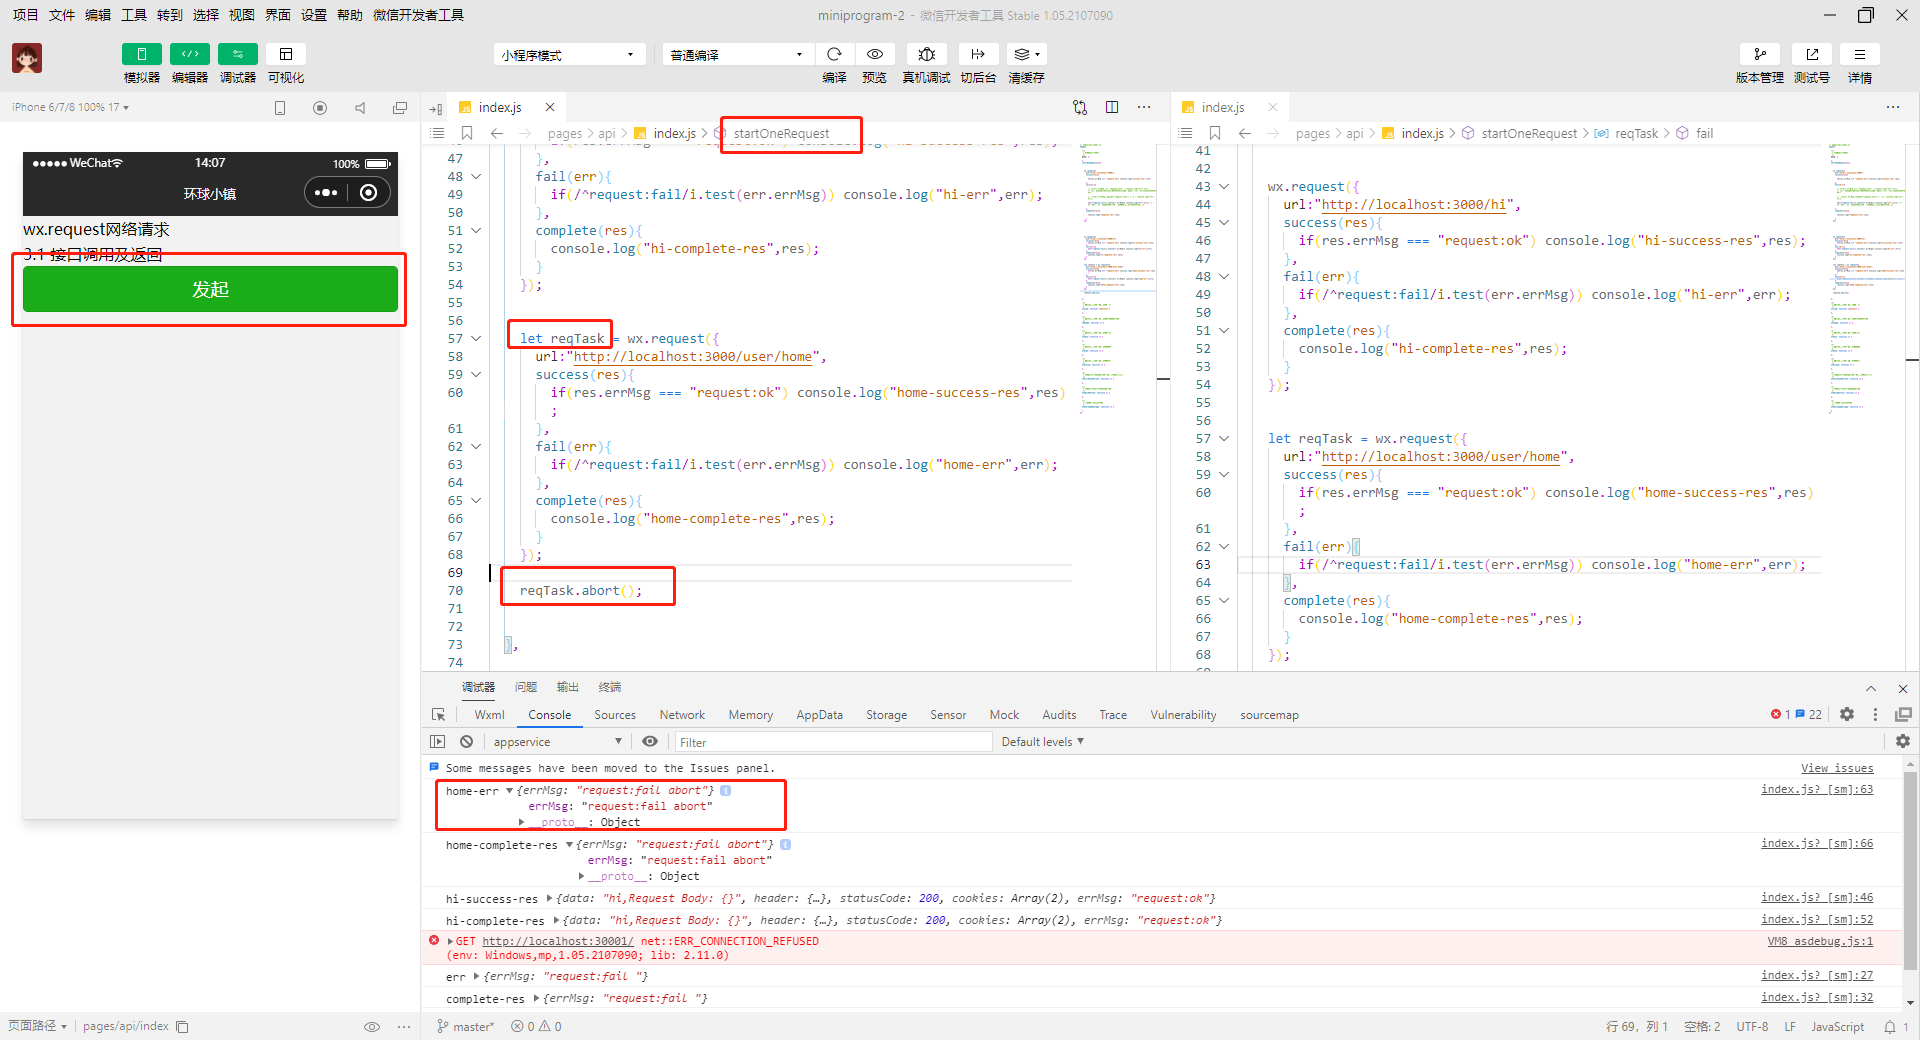The image size is (1920, 1040).
Task: Open 版本管理 version control icon
Action: click(x=1760, y=54)
